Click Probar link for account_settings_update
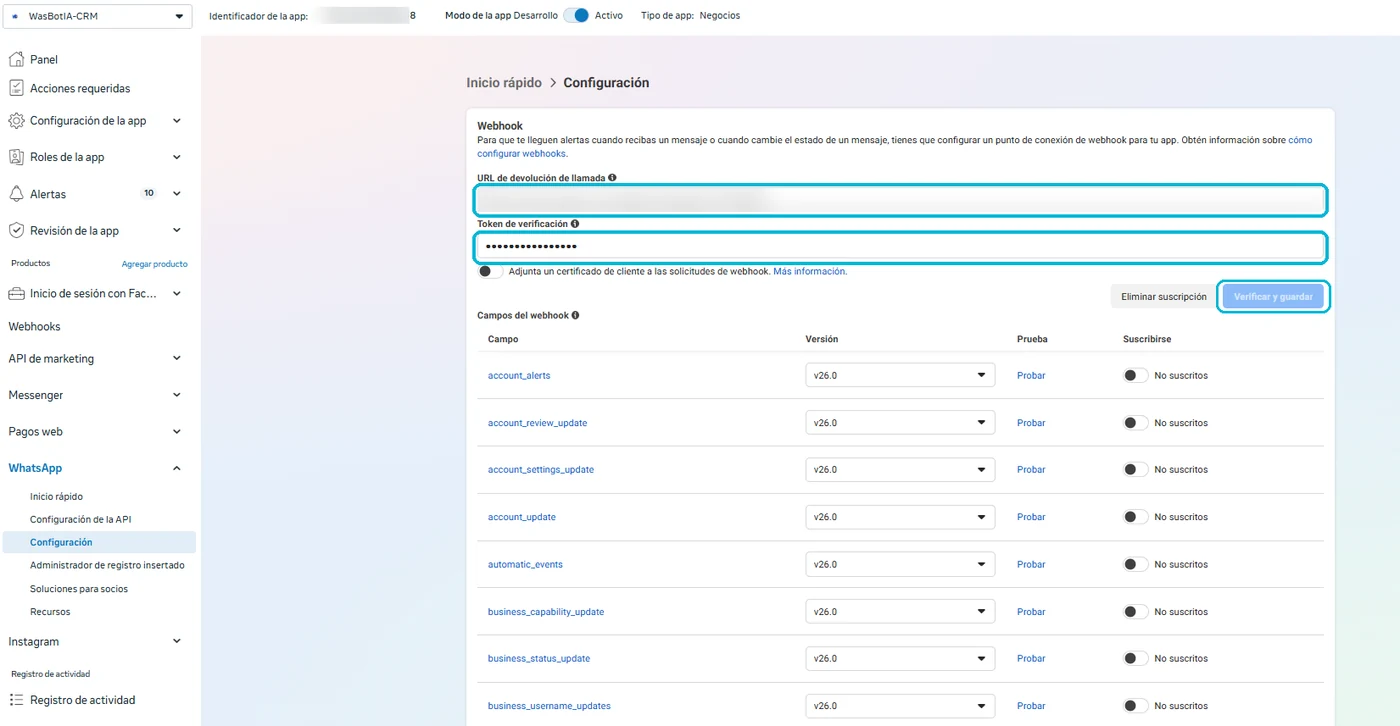The height and width of the screenshot is (726, 1400). pyautogui.click(x=1031, y=469)
